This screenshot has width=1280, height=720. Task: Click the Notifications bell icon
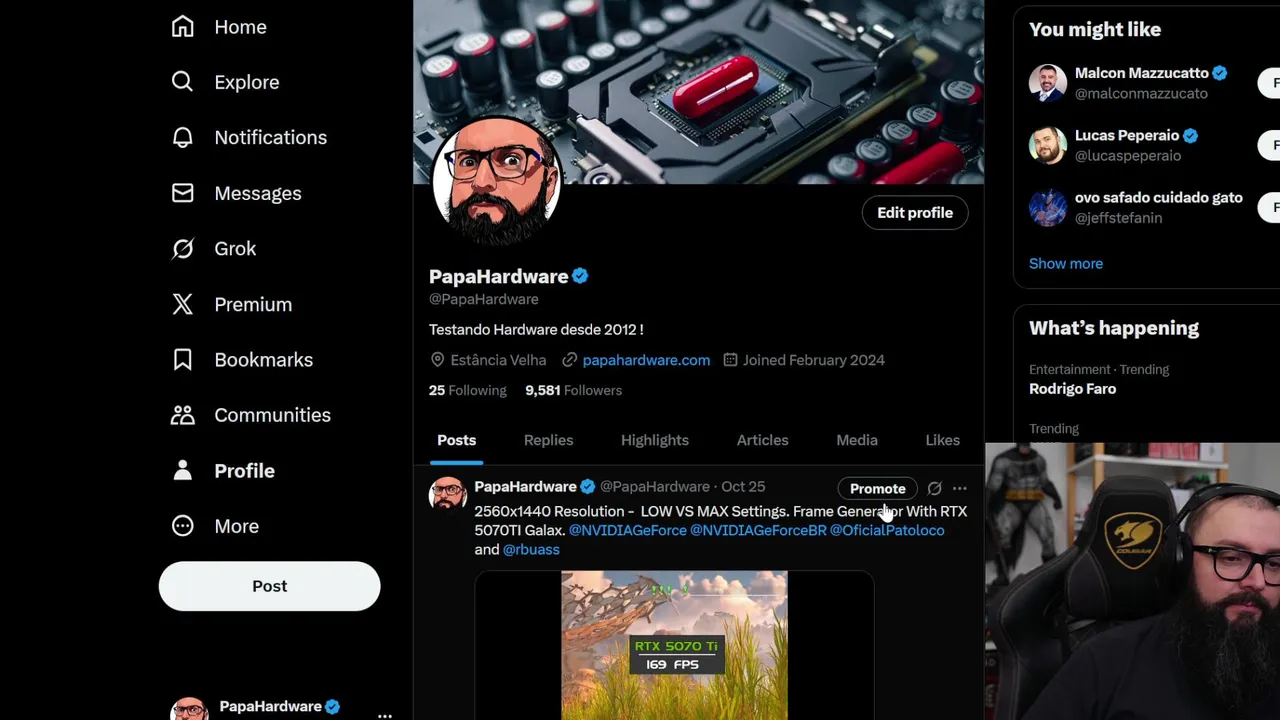(x=182, y=137)
